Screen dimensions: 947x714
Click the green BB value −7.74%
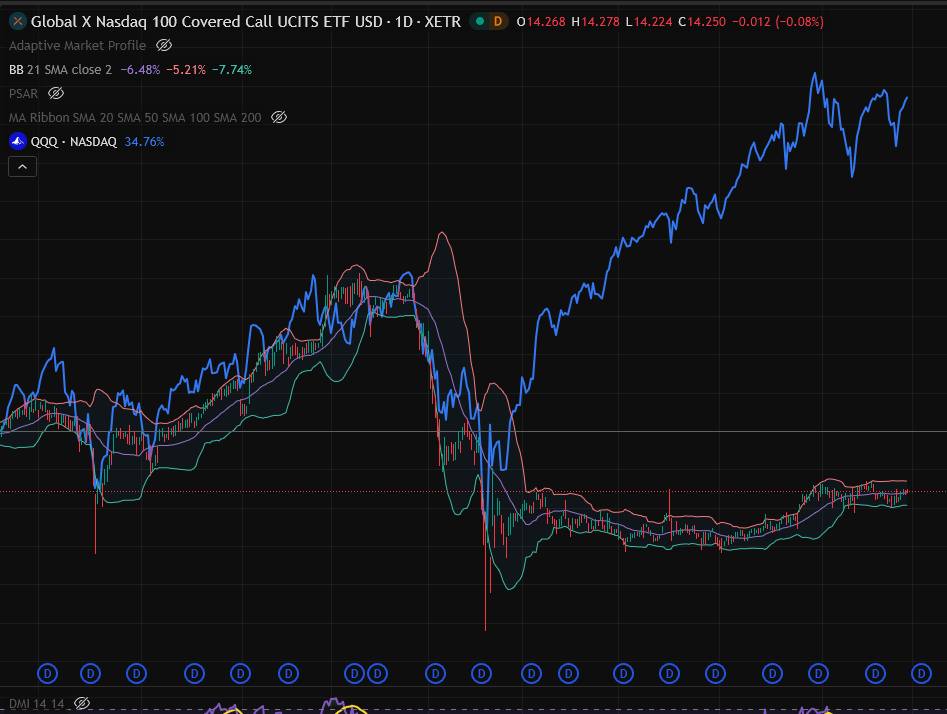click(x=232, y=69)
